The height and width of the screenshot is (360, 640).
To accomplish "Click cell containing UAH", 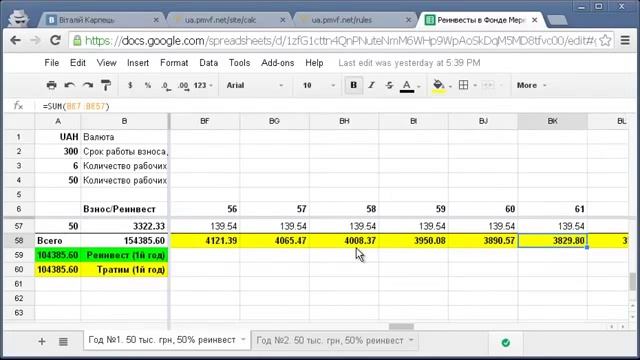I will coord(58,137).
